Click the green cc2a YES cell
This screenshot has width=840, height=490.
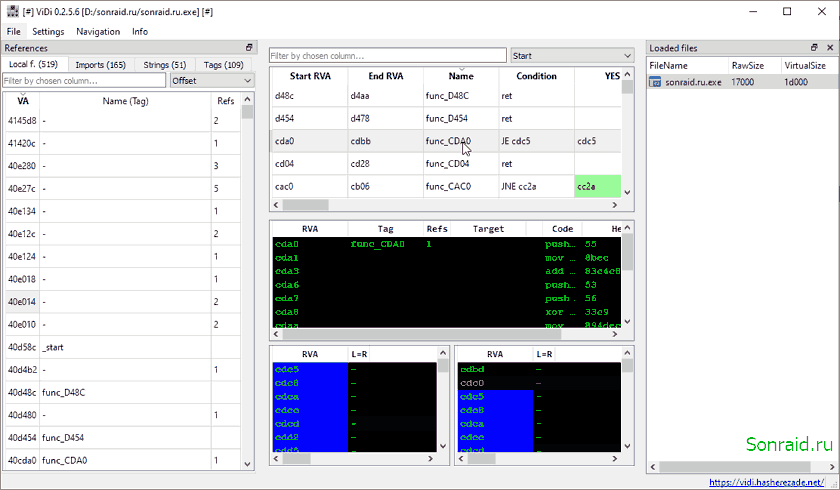(598, 186)
